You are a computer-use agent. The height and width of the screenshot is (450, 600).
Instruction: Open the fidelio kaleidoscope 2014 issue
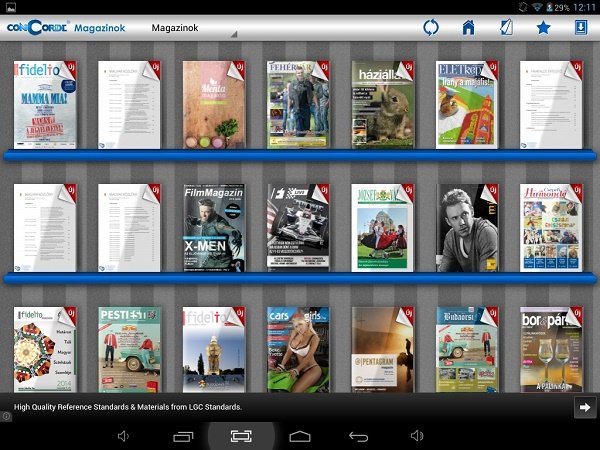pos(45,349)
